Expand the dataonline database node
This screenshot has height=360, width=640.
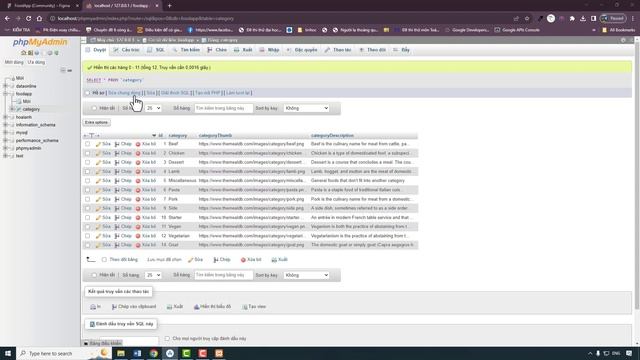pyautogui.click(x=5, y=86)
